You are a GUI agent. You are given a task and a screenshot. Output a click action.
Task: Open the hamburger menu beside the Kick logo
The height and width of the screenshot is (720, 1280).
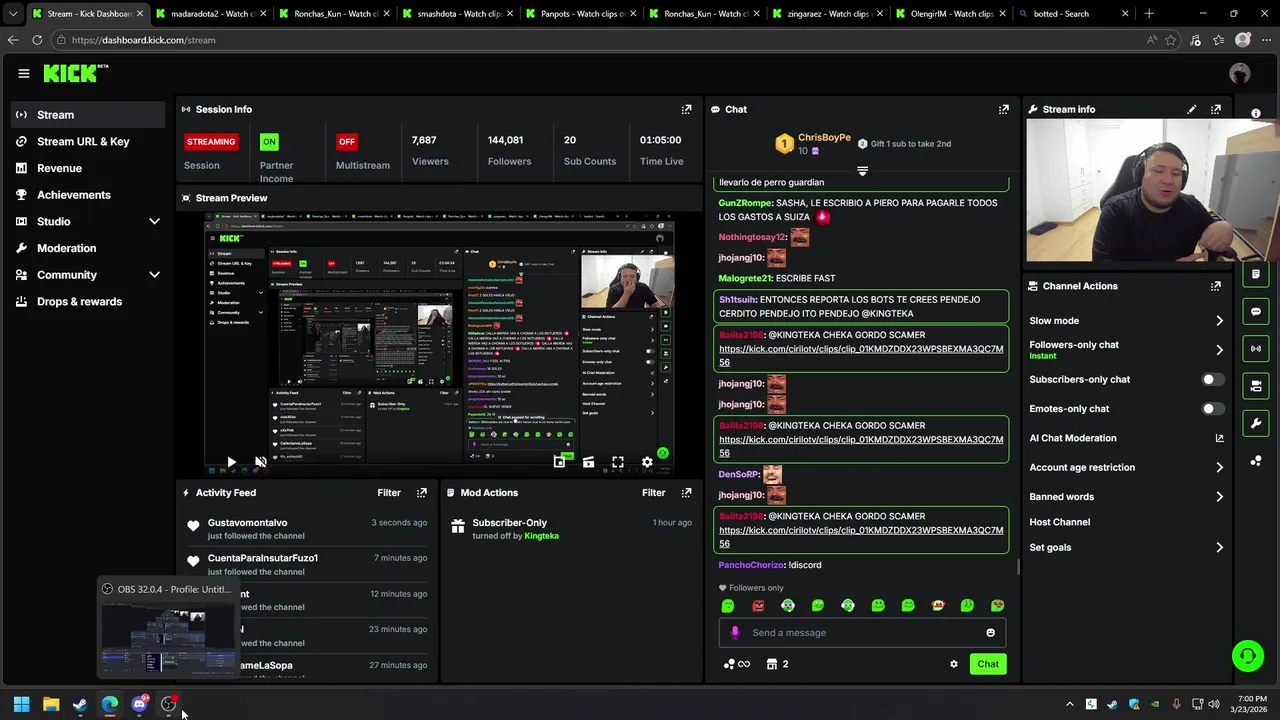tap(24, 73)
